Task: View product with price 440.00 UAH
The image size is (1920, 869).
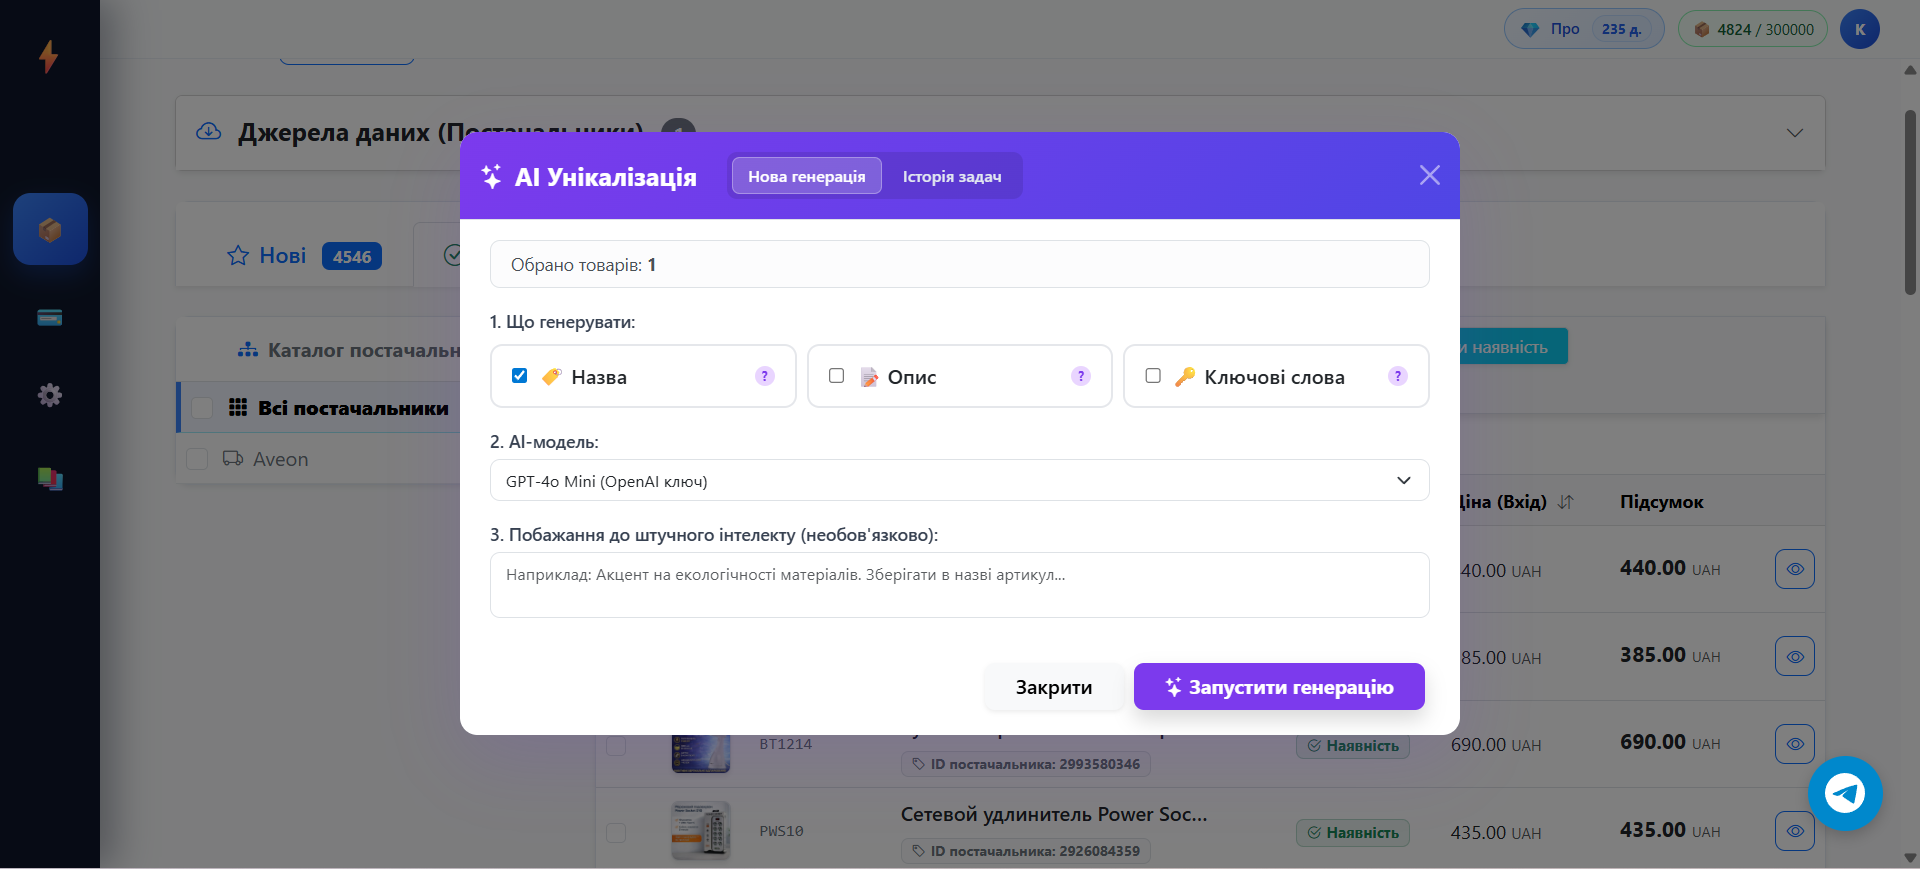Action: pyautogui.click(x=1795, y=569)
